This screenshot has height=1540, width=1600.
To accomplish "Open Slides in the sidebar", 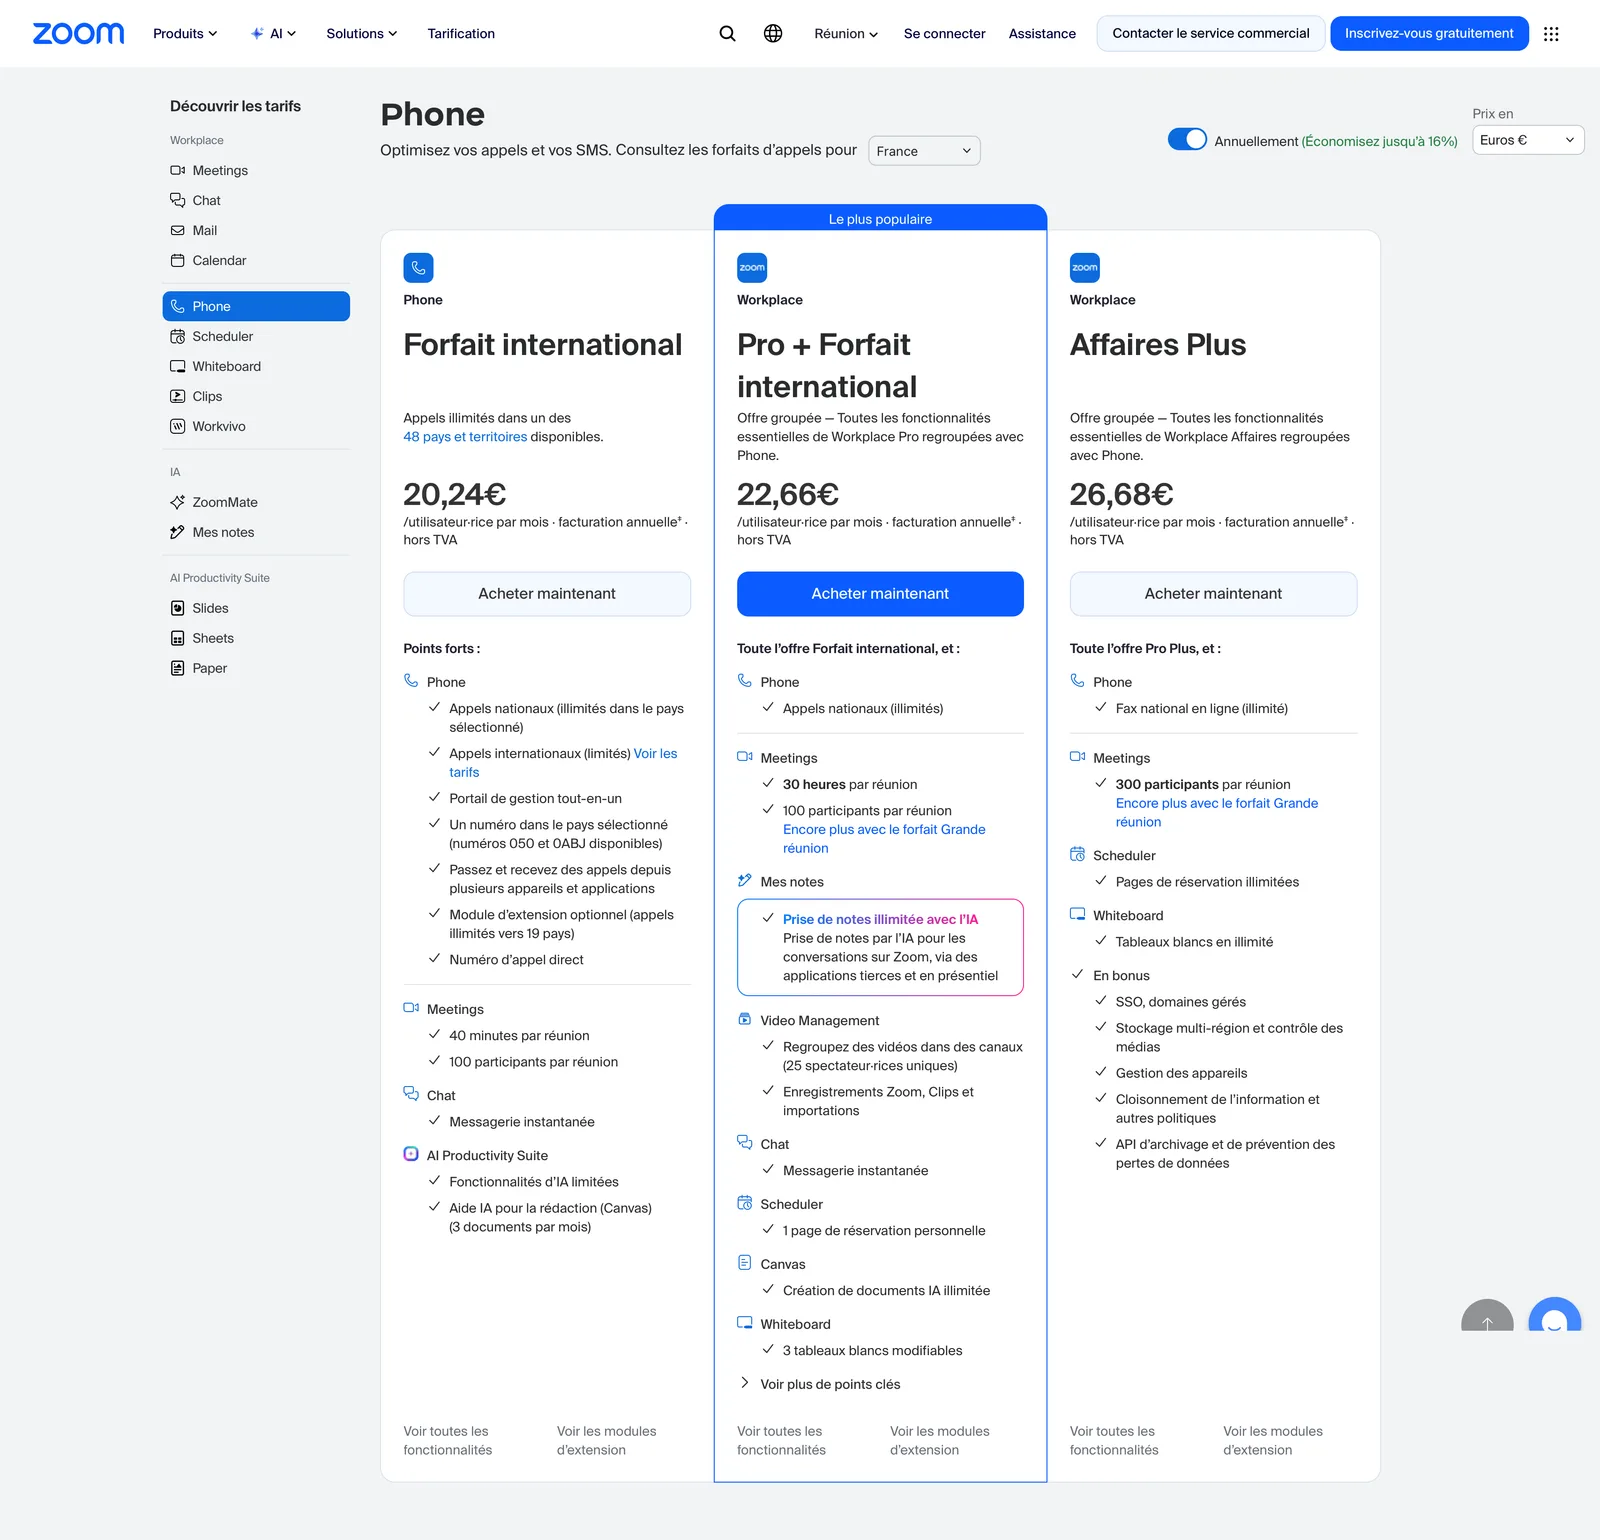I will coord(256,609).
